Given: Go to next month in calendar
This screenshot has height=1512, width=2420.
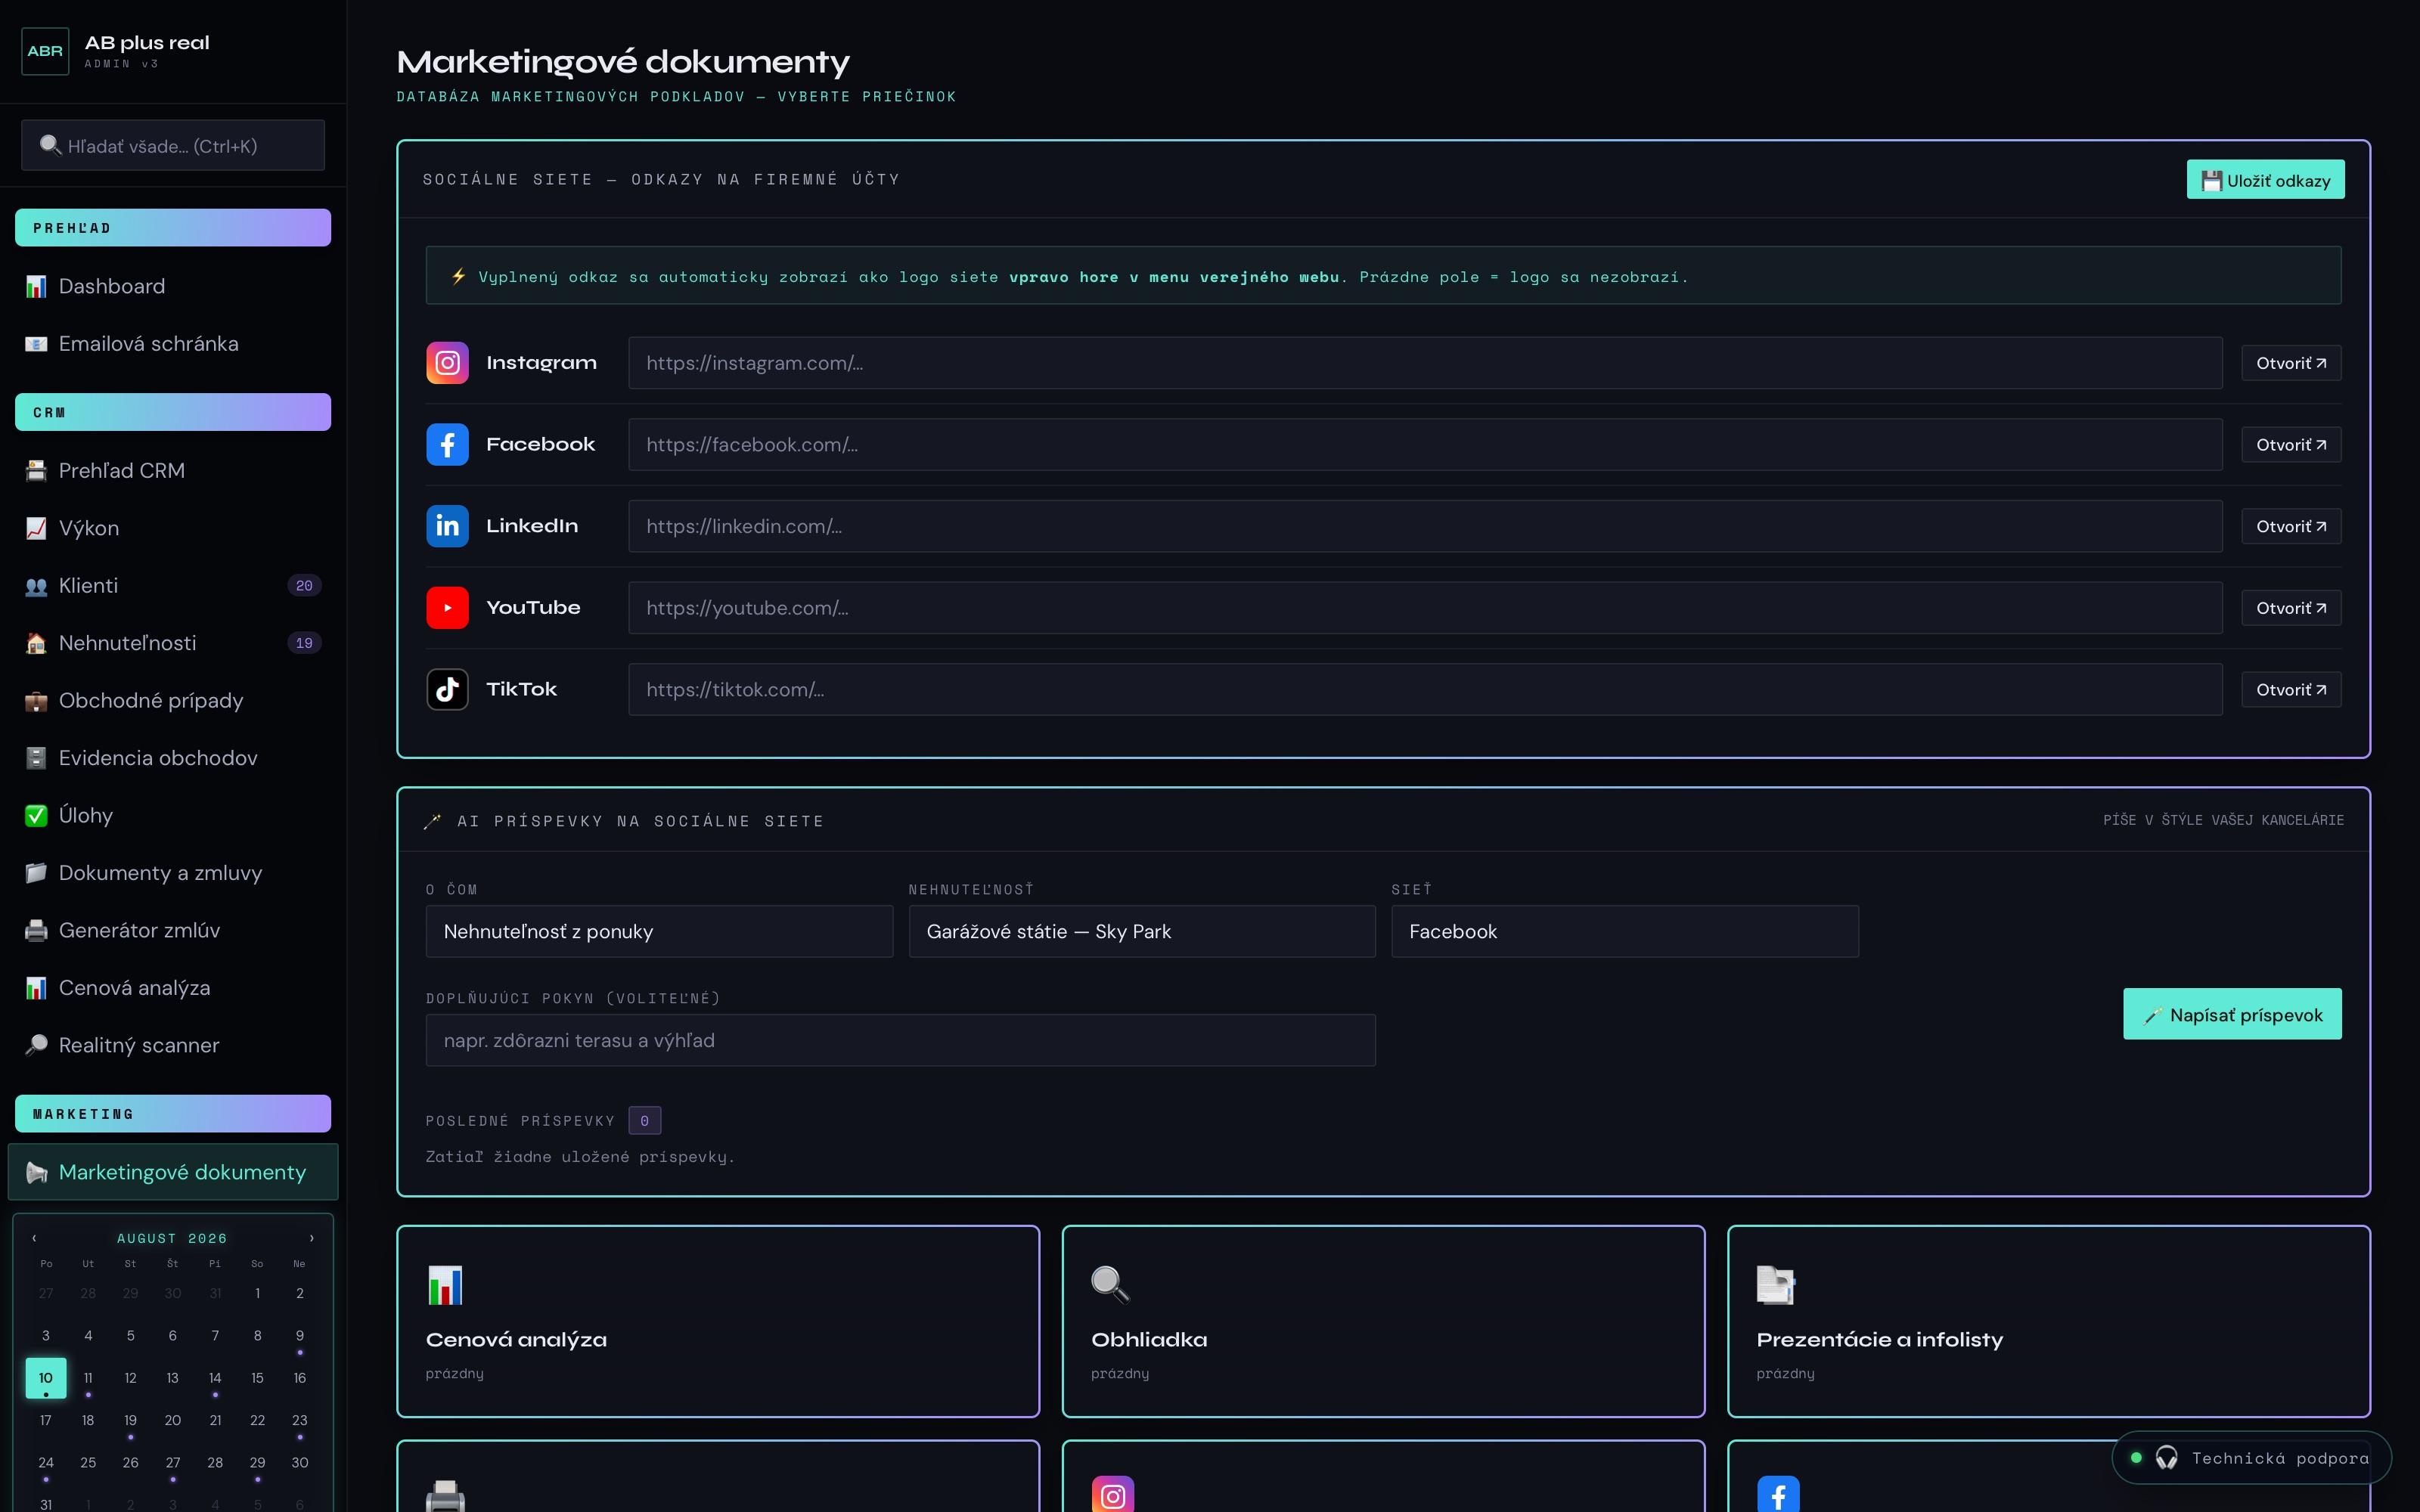Looking at the screenshot, I should [312, 1238].
